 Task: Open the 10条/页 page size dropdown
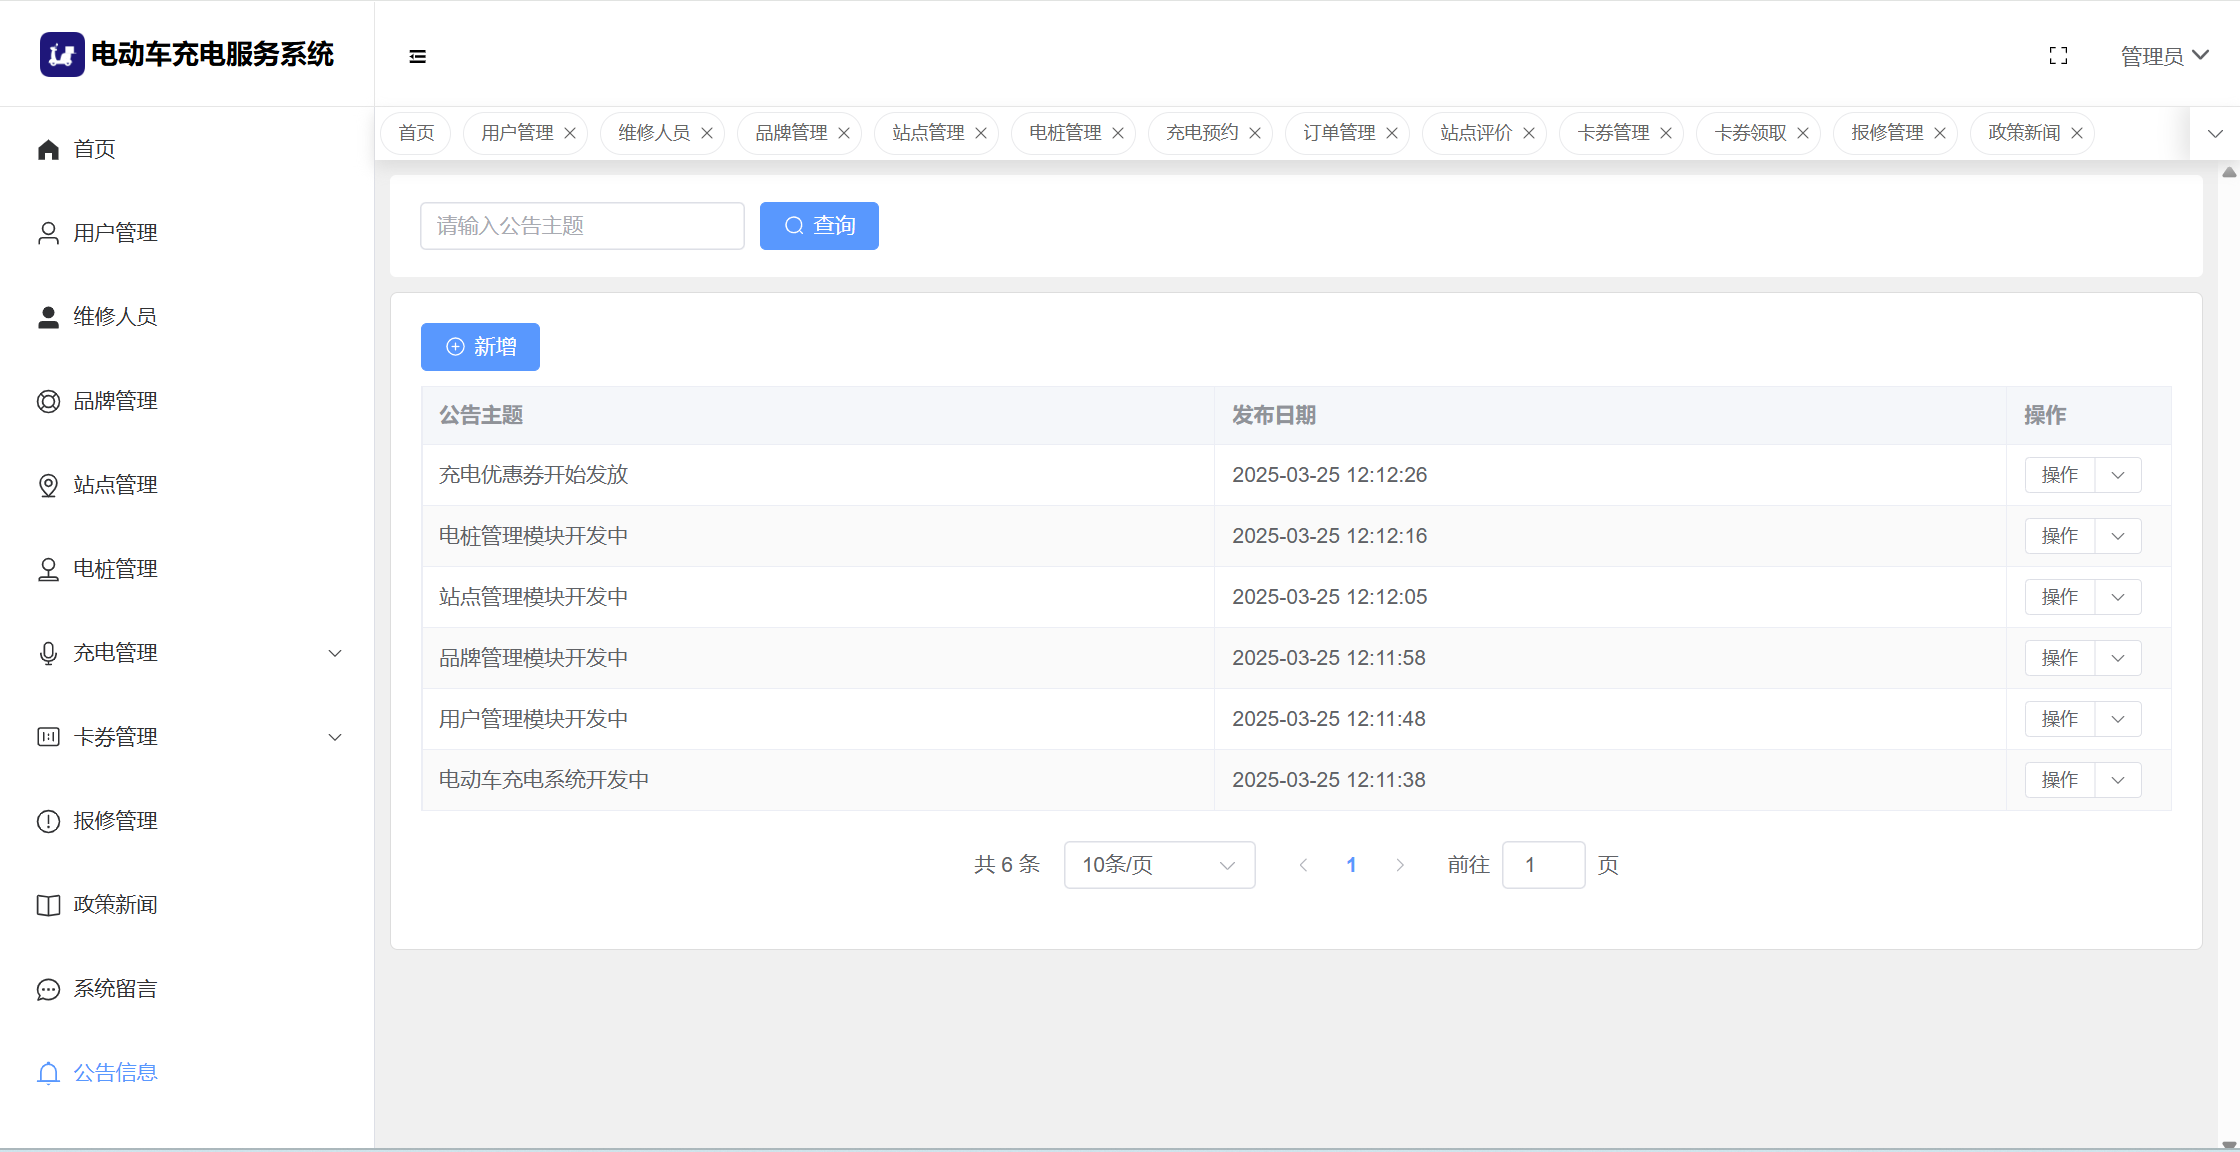click(1159, 865)
